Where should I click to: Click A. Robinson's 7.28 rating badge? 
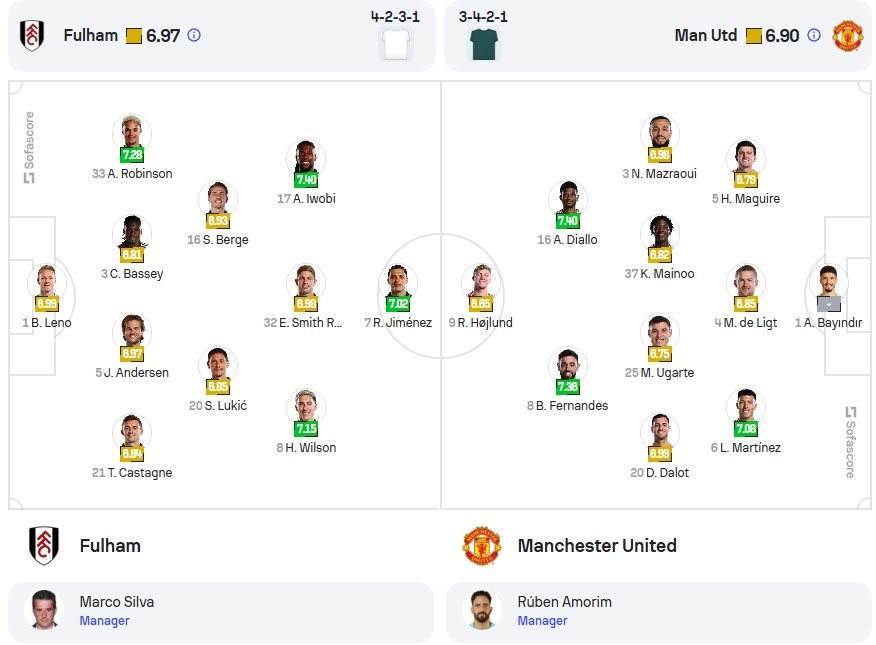click(132, 155)
